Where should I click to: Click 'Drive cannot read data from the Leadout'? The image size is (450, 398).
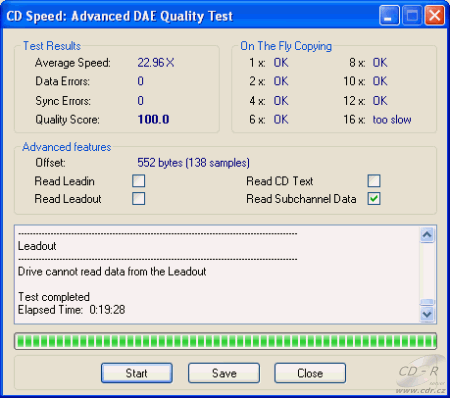(112, 271)
